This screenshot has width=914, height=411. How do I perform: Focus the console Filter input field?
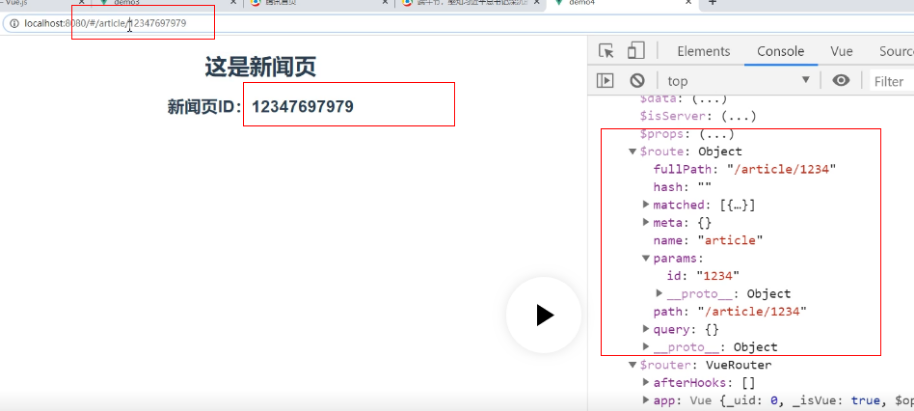click(892, 82)
